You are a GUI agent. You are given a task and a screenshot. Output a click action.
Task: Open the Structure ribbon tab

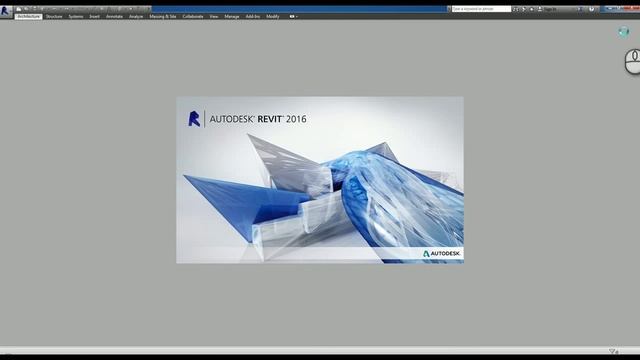(x=54, y=17)
